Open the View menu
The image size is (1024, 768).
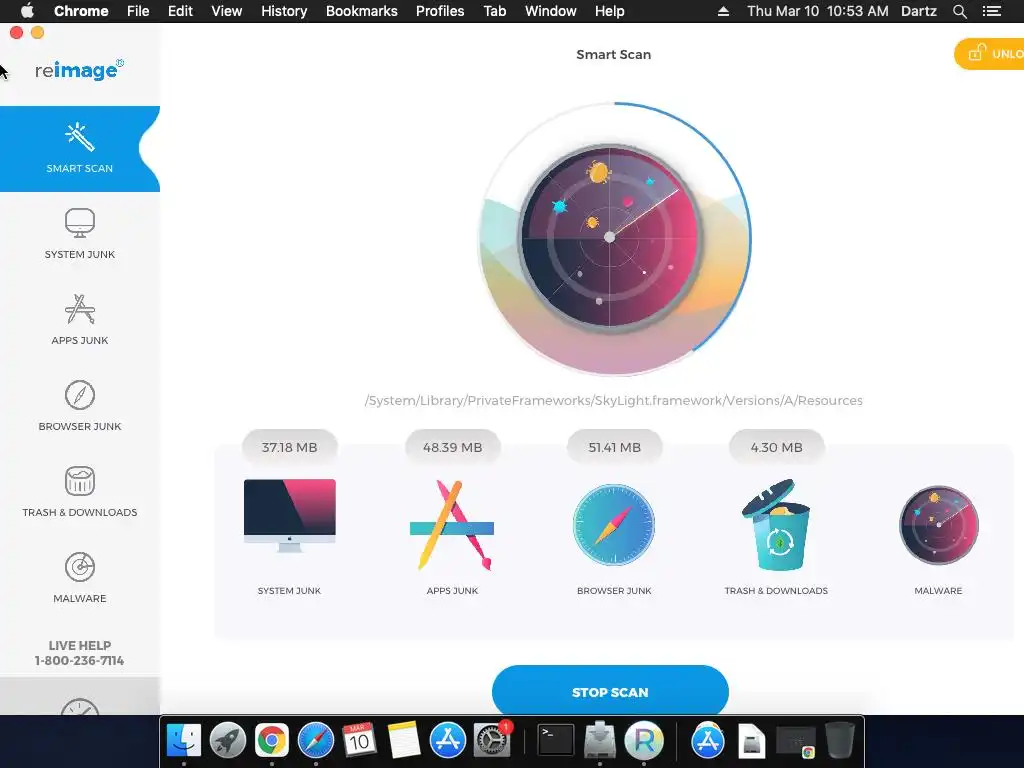[x=226, y=11]
